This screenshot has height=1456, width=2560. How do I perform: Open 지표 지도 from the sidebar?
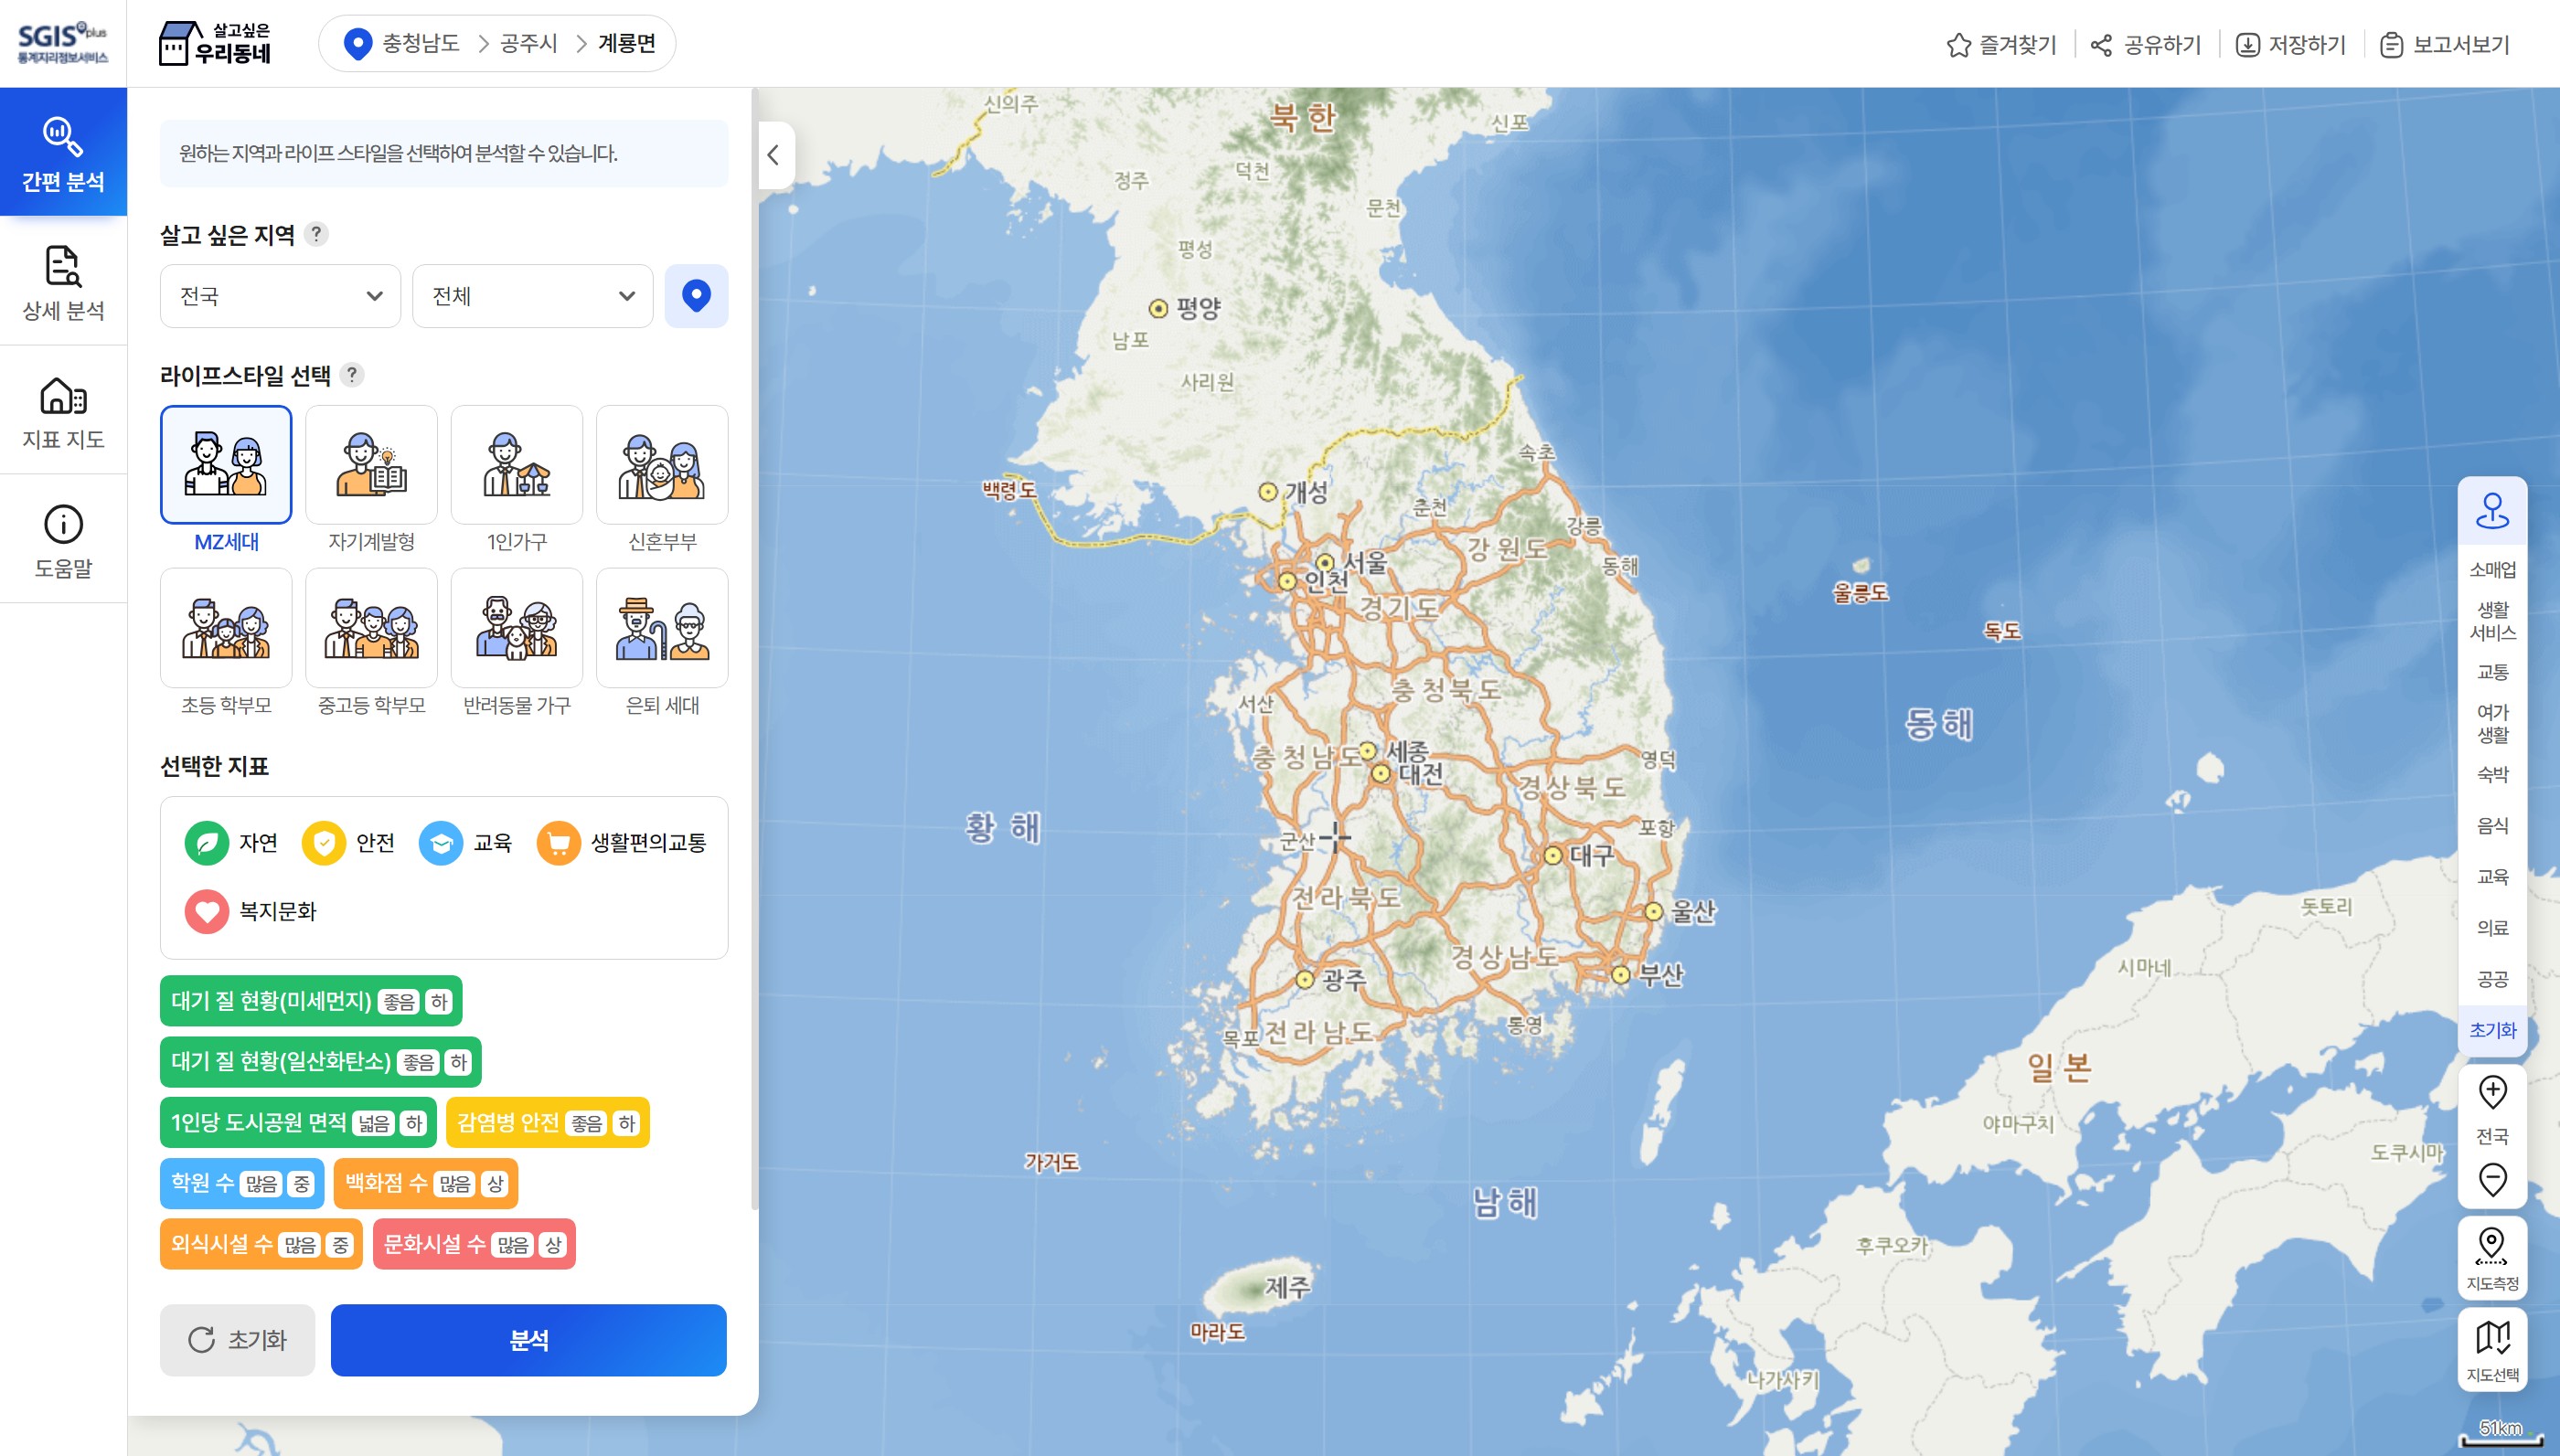62,411
